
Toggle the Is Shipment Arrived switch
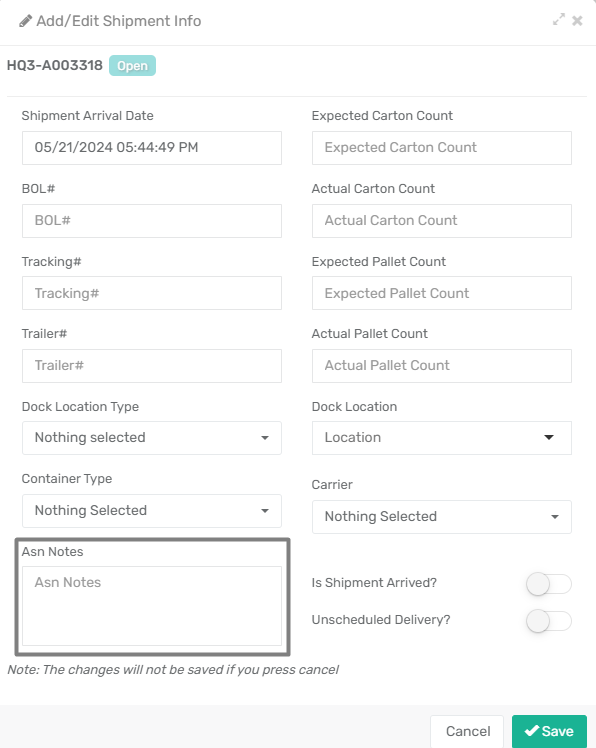(549, 584)
